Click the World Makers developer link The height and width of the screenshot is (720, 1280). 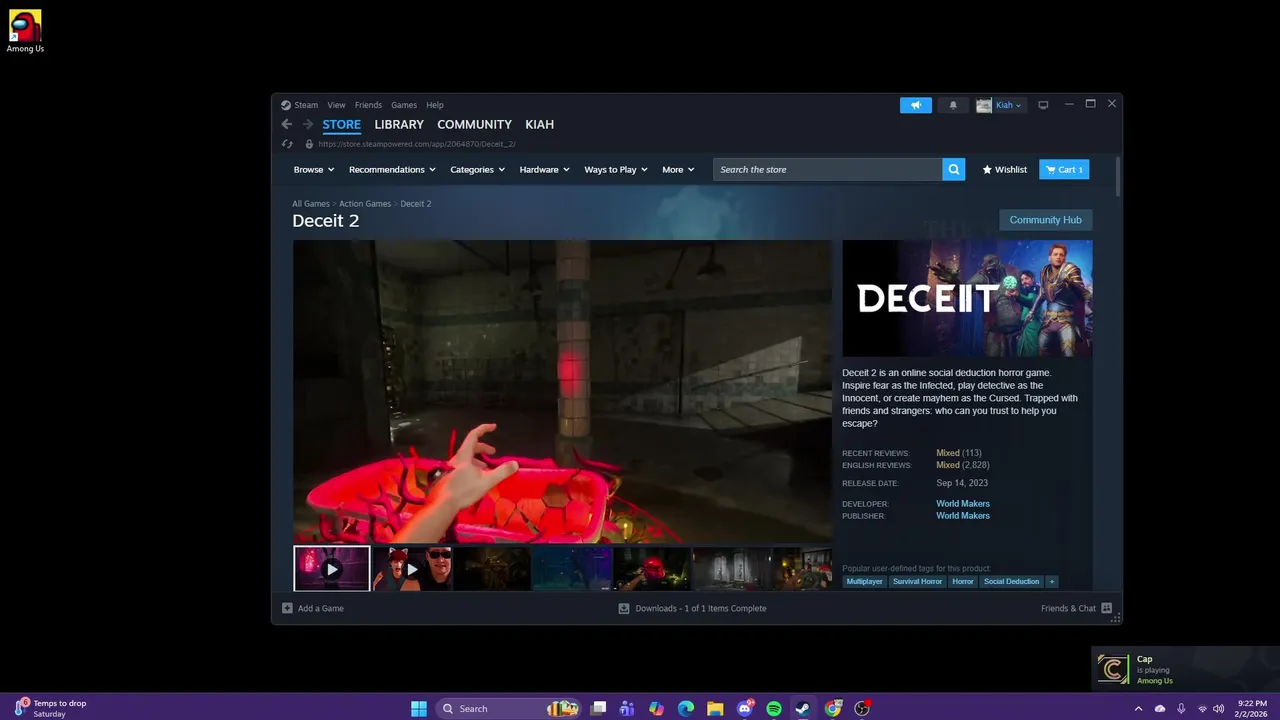pos(963,504)
